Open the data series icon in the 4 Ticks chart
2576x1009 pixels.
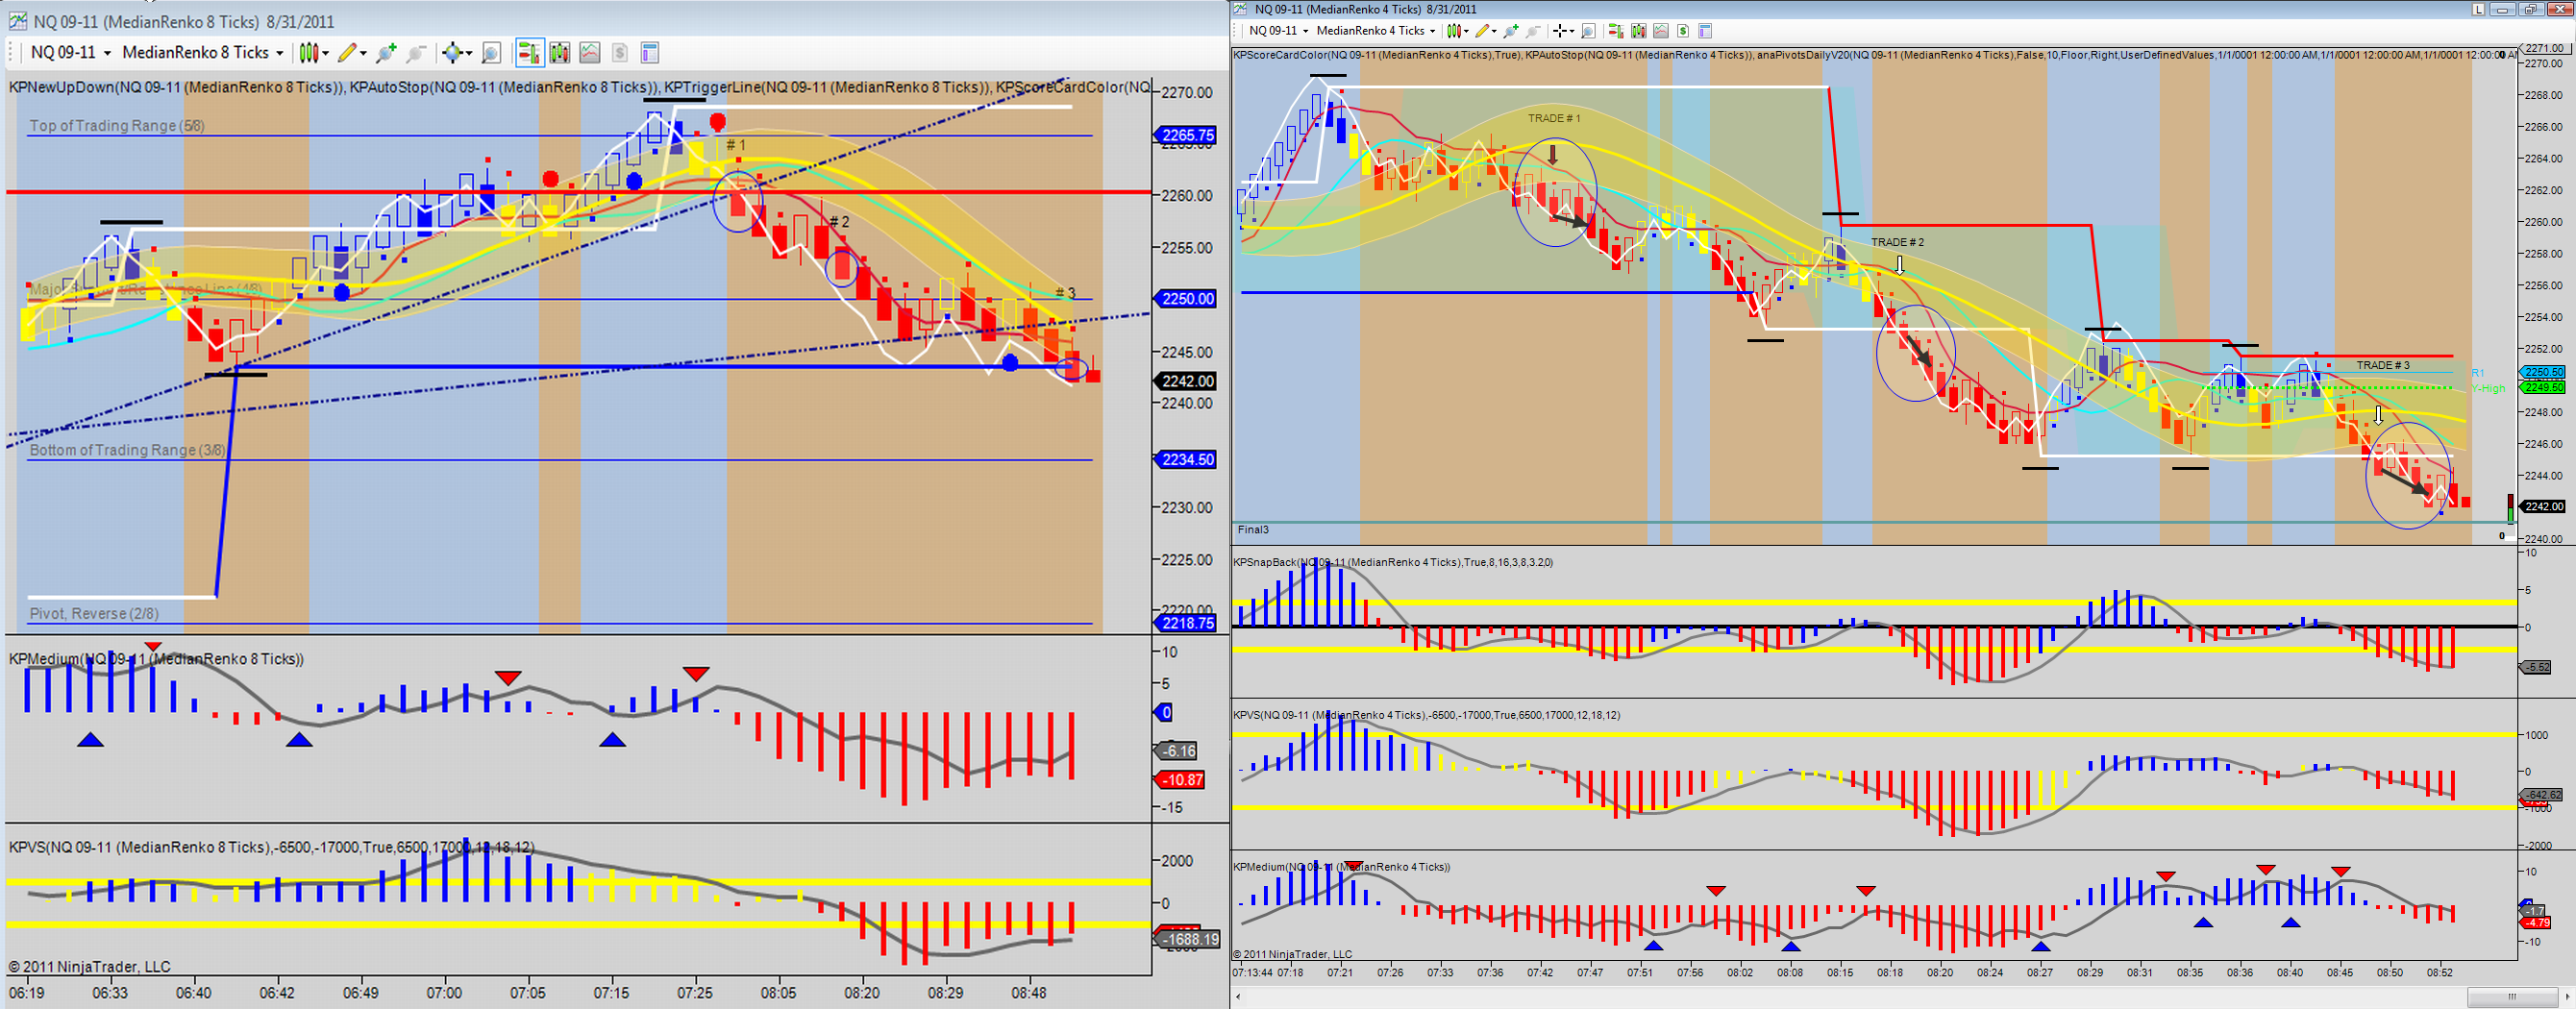tap(1639, 31)
